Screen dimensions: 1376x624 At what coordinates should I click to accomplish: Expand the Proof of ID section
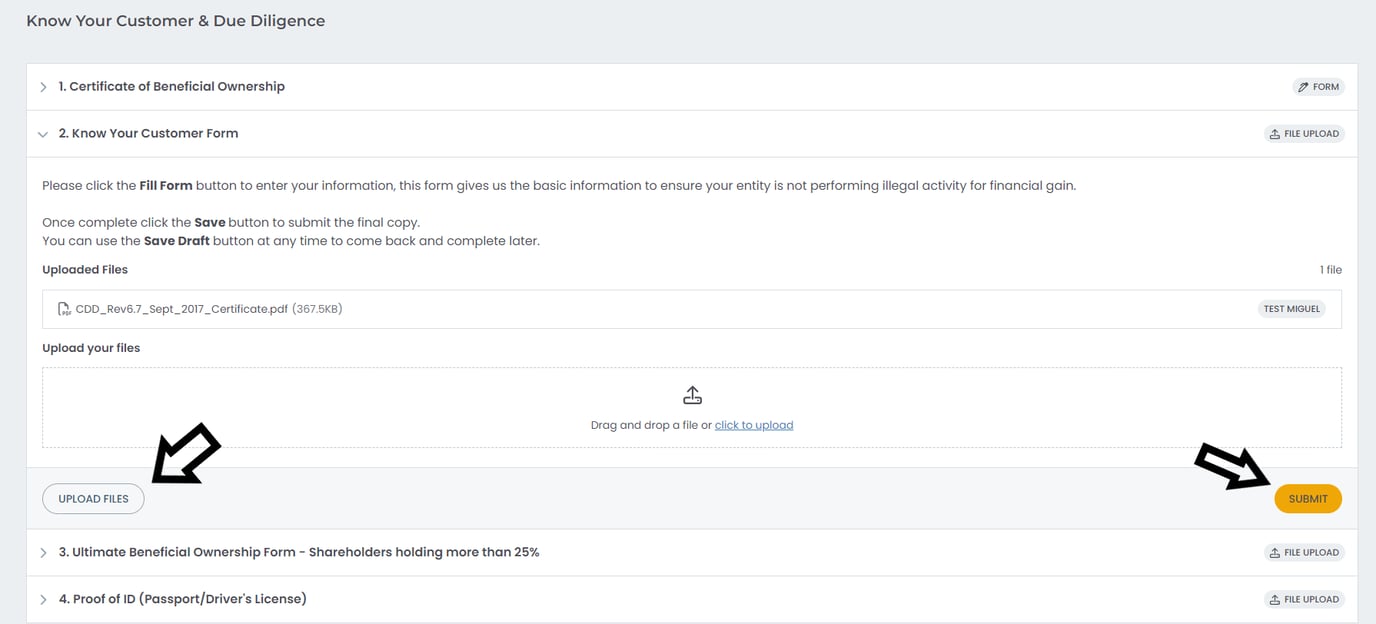click(43, 598)
